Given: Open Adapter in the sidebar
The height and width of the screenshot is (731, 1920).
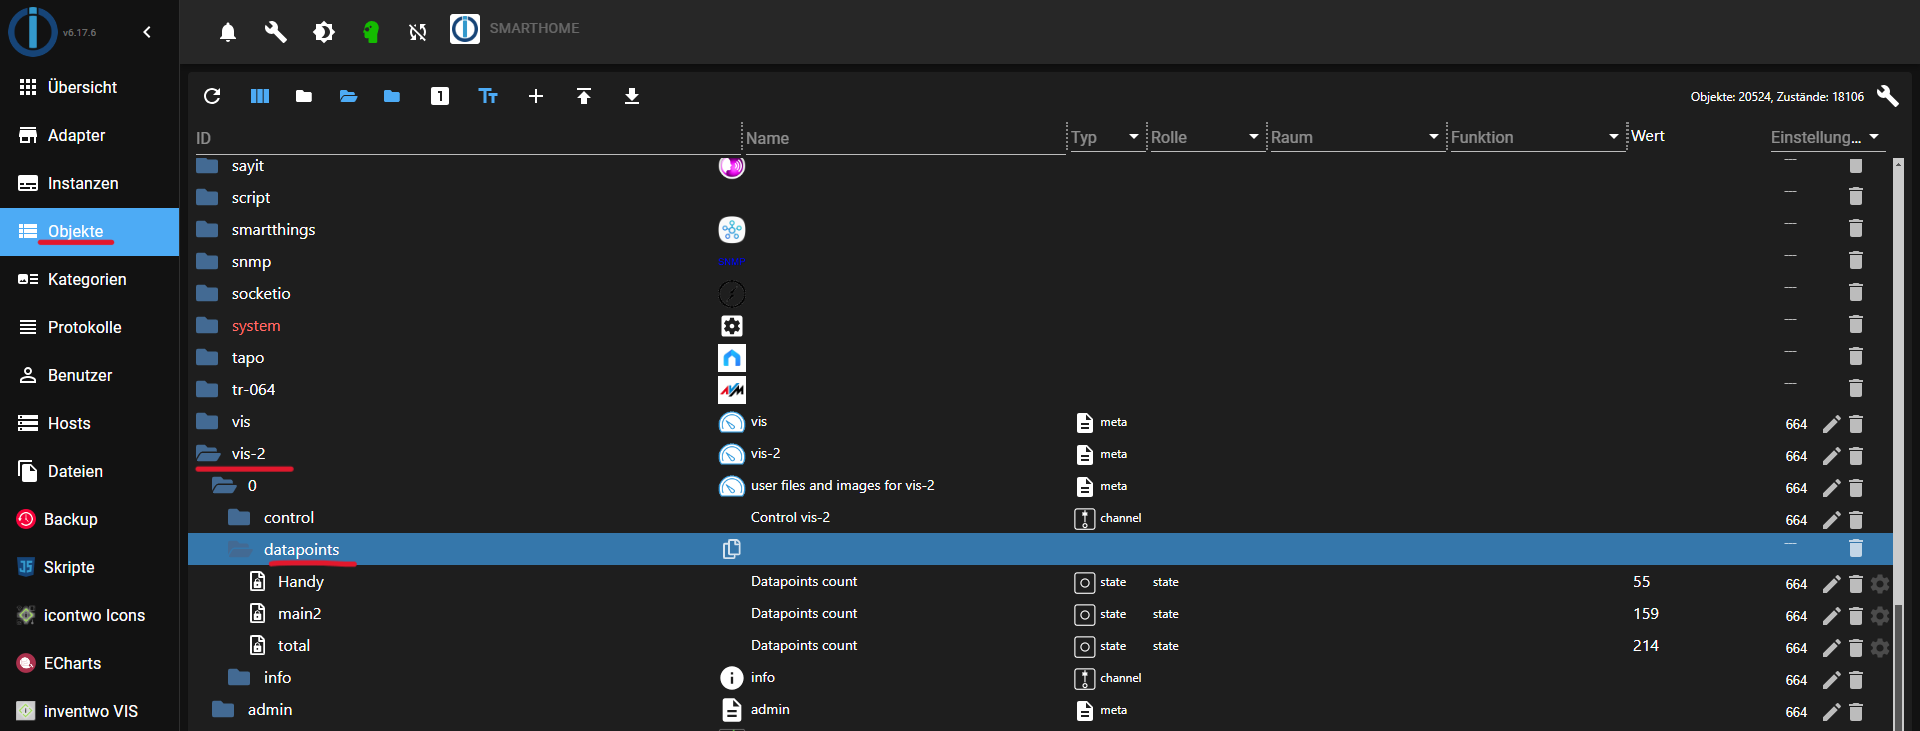Looking at the screenshot, I should tap(77, 135).
